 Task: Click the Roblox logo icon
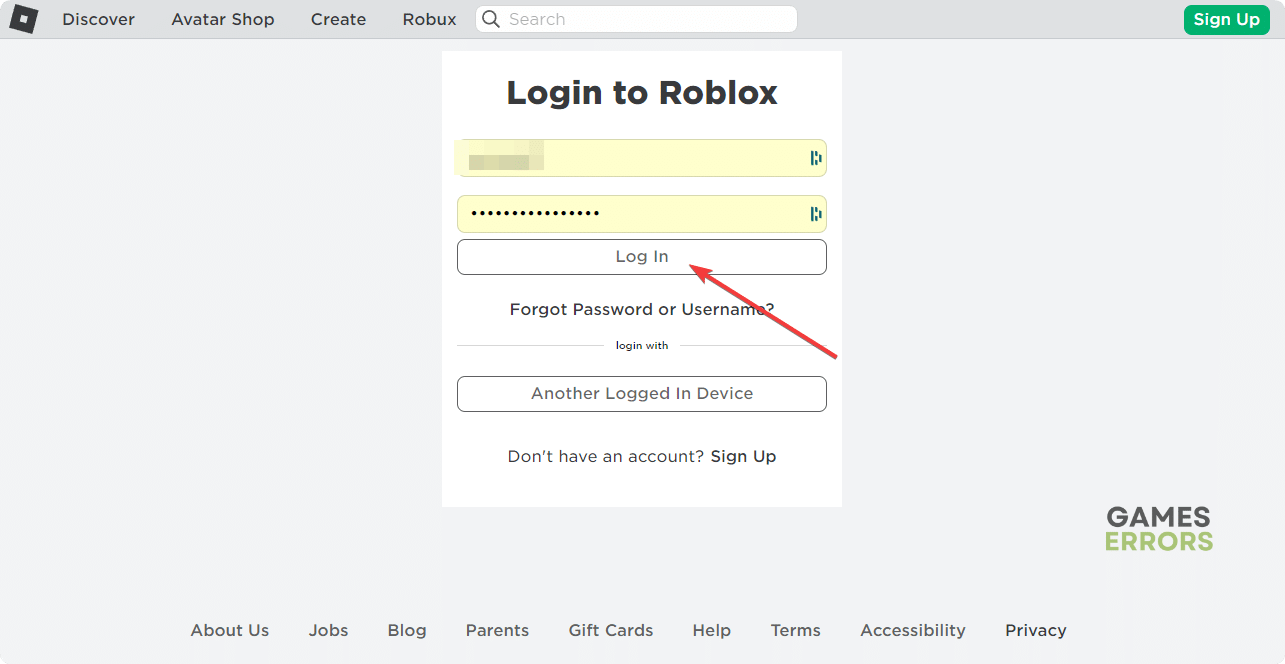point(24,19)
